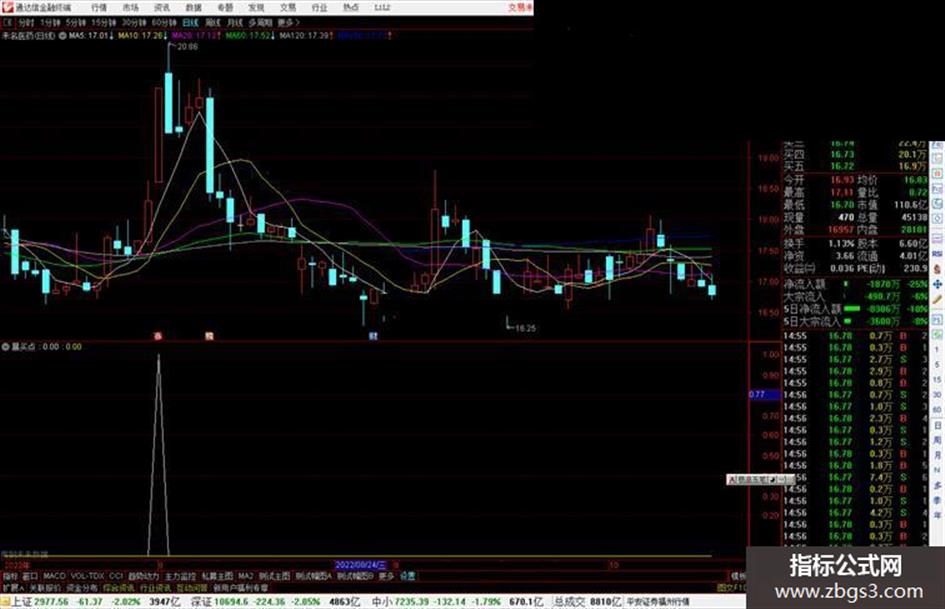945x609 pixels.
Task: Select the pencil drawing tool in right sidebar
Action: [x=937, y=299]
